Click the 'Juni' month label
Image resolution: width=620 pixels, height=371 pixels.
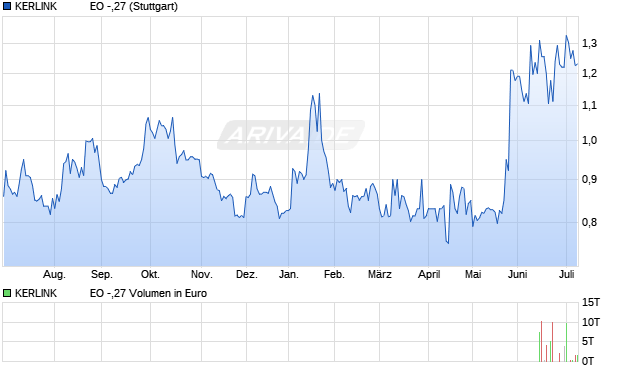coord(517,274)
